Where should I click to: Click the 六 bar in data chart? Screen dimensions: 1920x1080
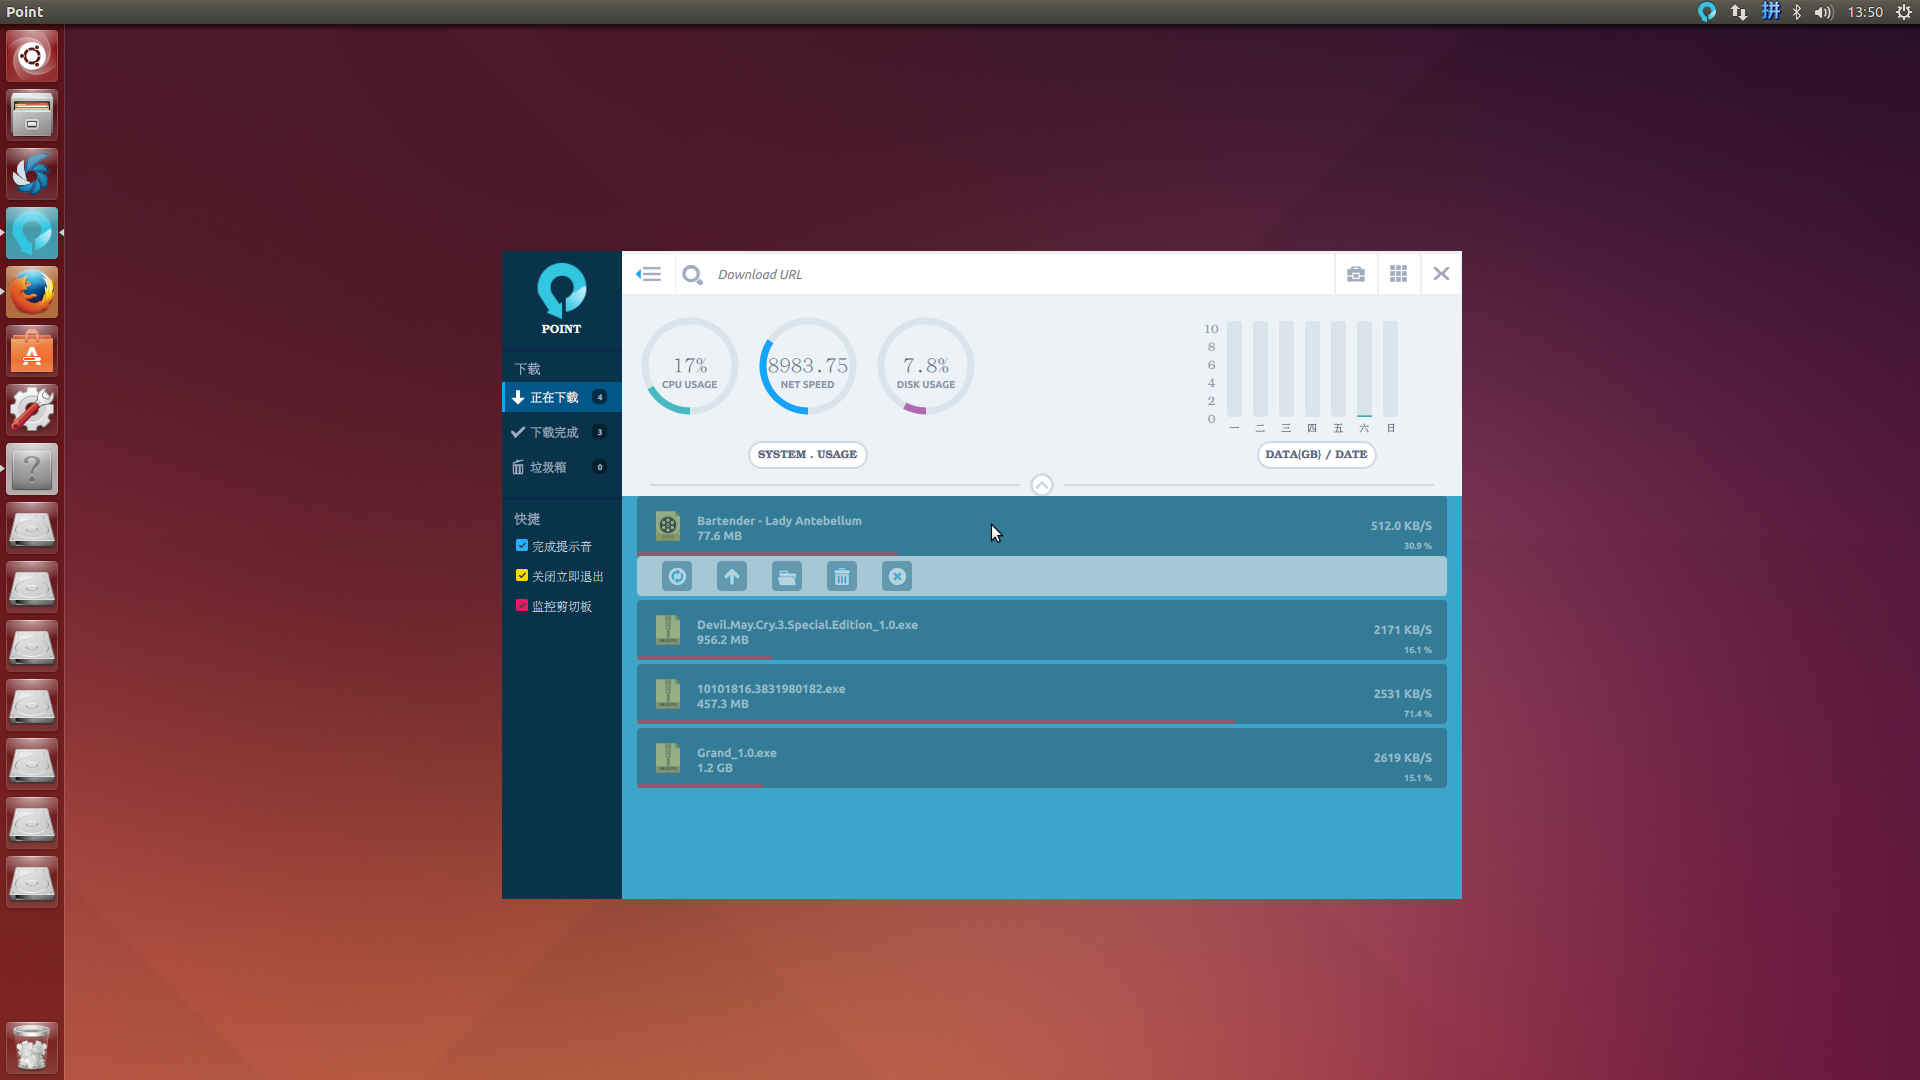(x=1365, y=369)
